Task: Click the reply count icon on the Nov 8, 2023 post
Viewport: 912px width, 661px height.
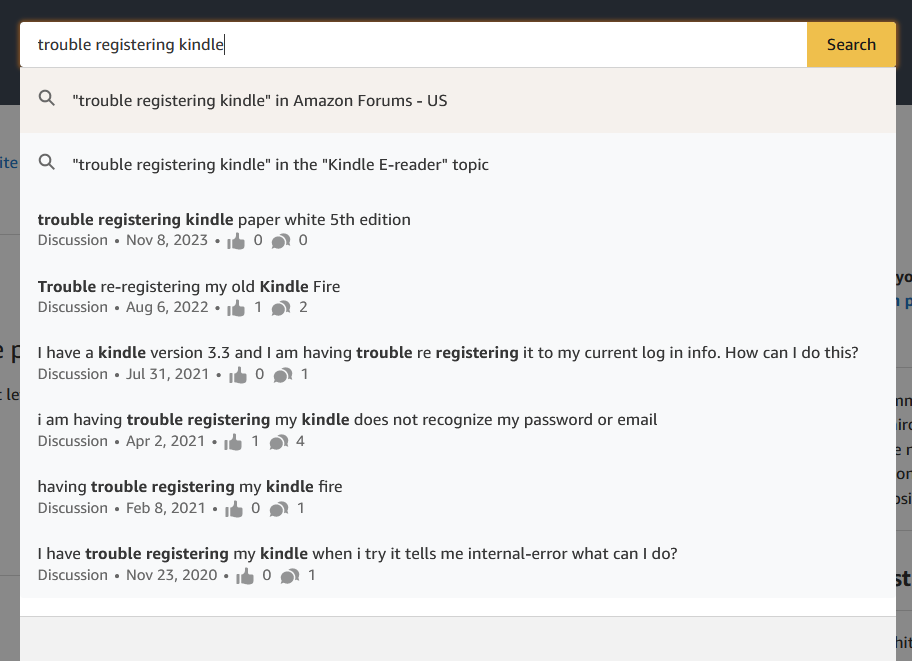Action: coord(281,239)
